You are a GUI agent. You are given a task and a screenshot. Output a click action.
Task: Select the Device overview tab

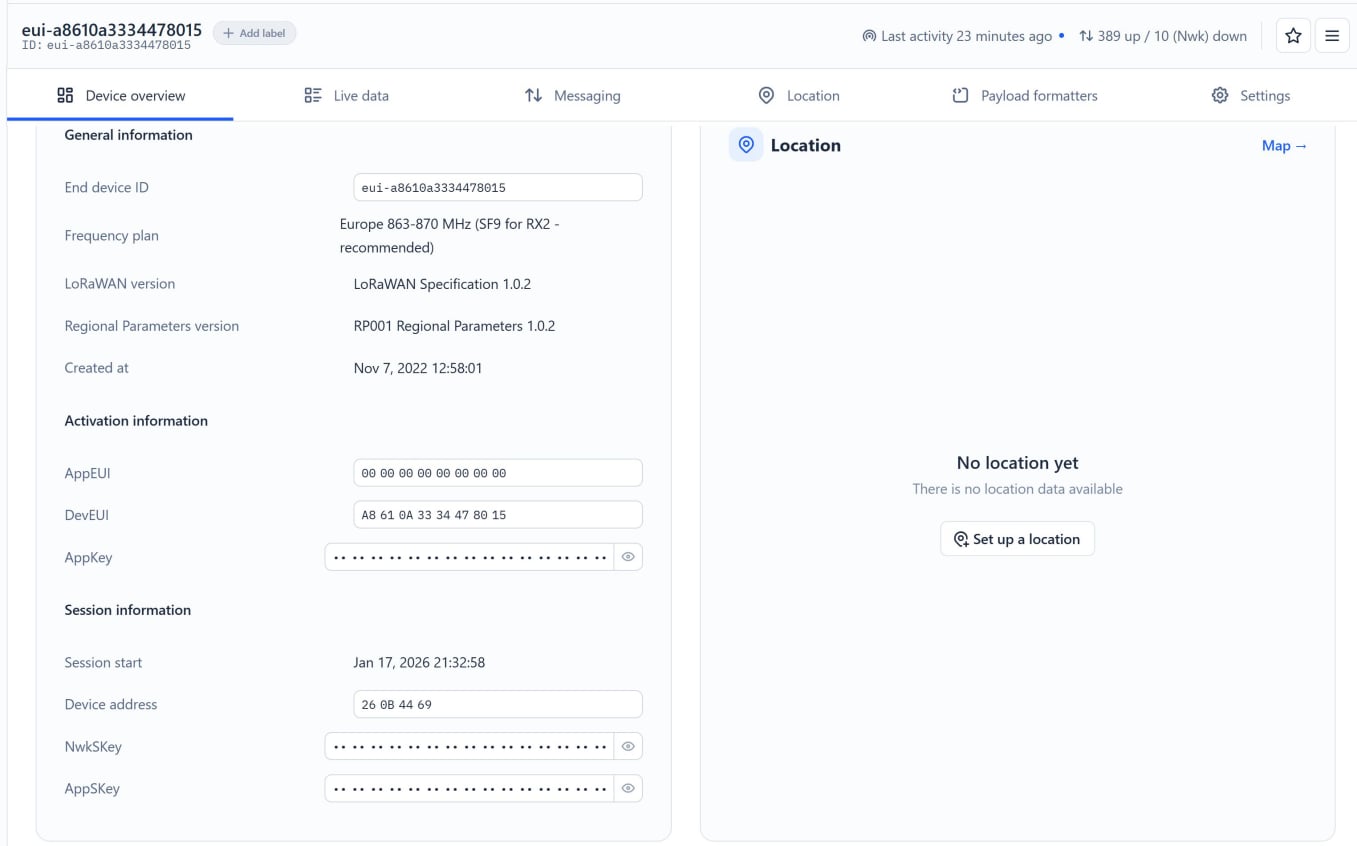tap(121, 96)
